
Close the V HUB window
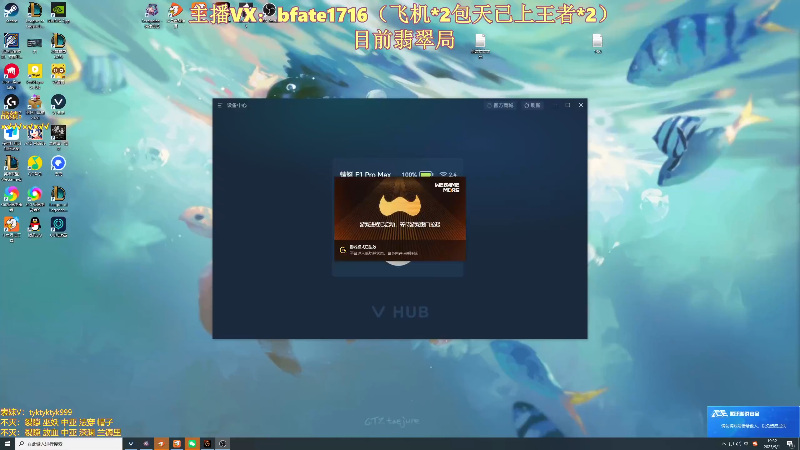(581, 105)
